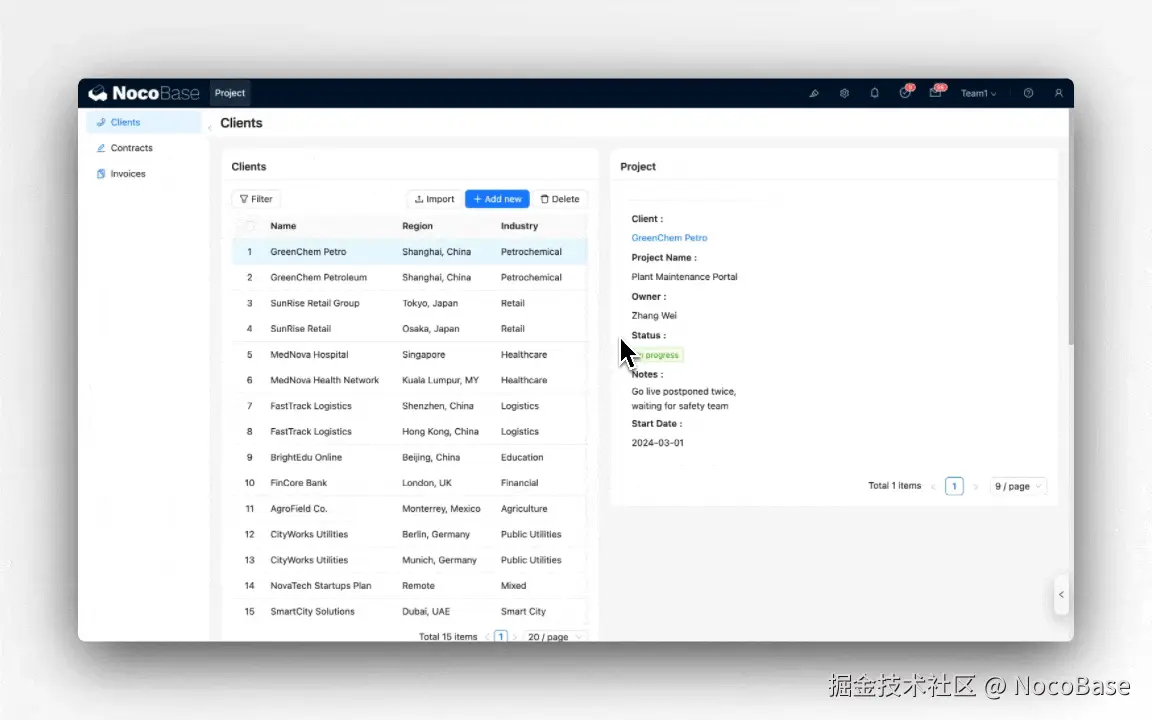Click the In progress status tag
This screenshot has height=720, width=1152.
tap(658, 355)
